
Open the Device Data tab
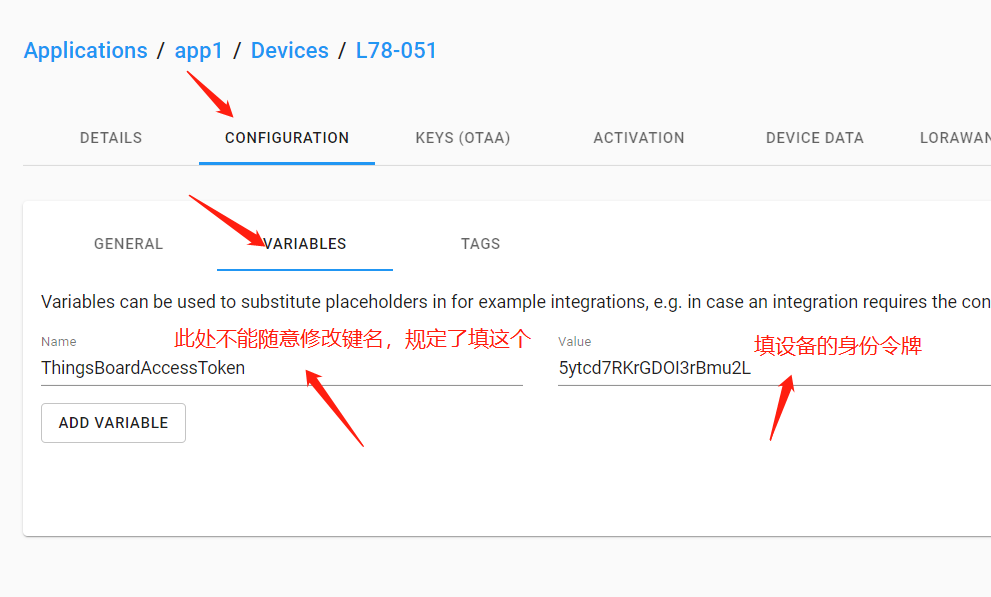click(814, 138)
